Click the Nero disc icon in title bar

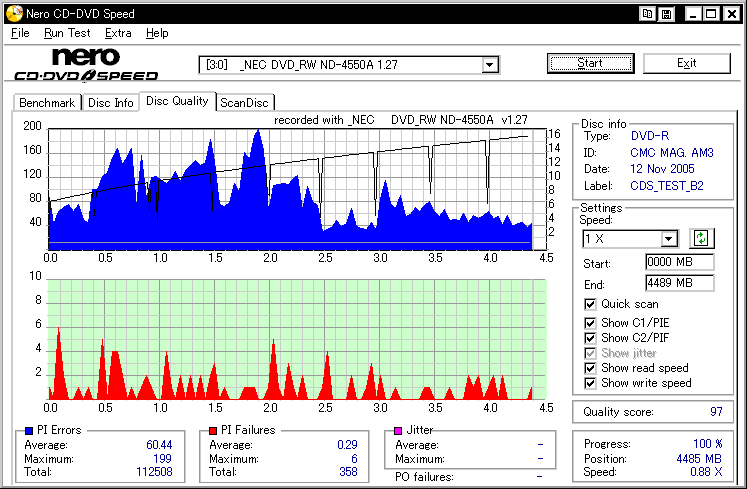pos(14,13)
